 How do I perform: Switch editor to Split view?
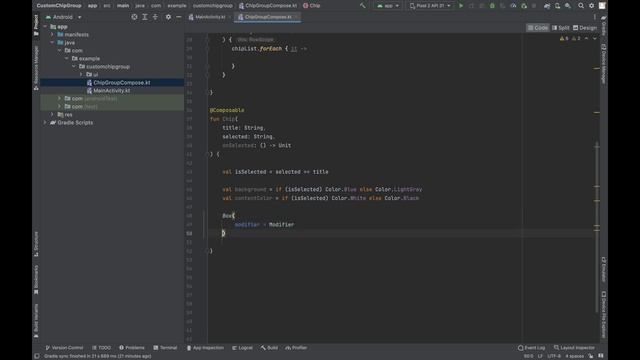tap(560, 28)
